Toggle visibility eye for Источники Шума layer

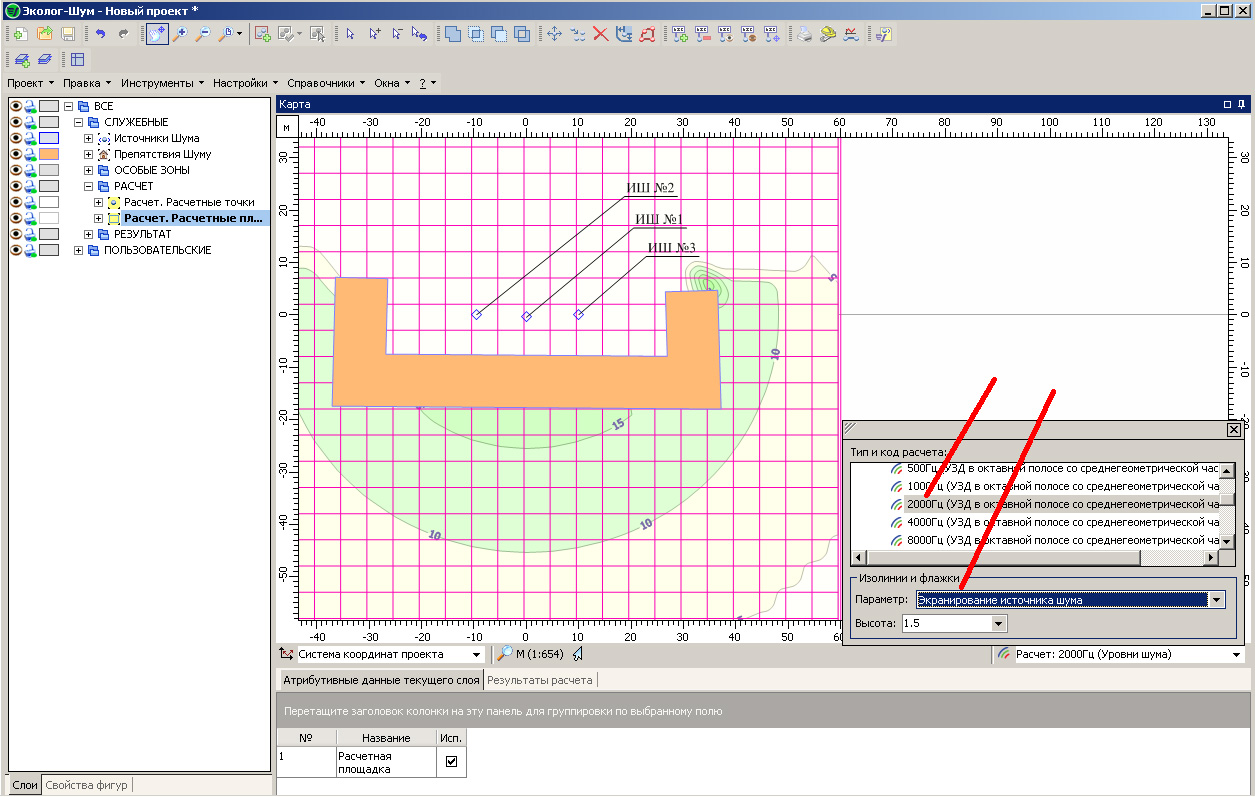coord(16,139)
